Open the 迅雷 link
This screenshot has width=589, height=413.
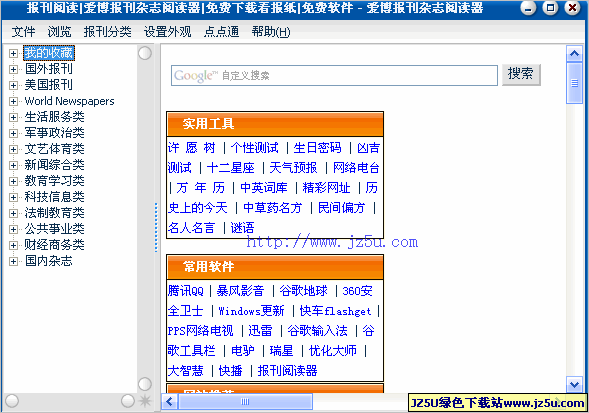tap(260, 331)
